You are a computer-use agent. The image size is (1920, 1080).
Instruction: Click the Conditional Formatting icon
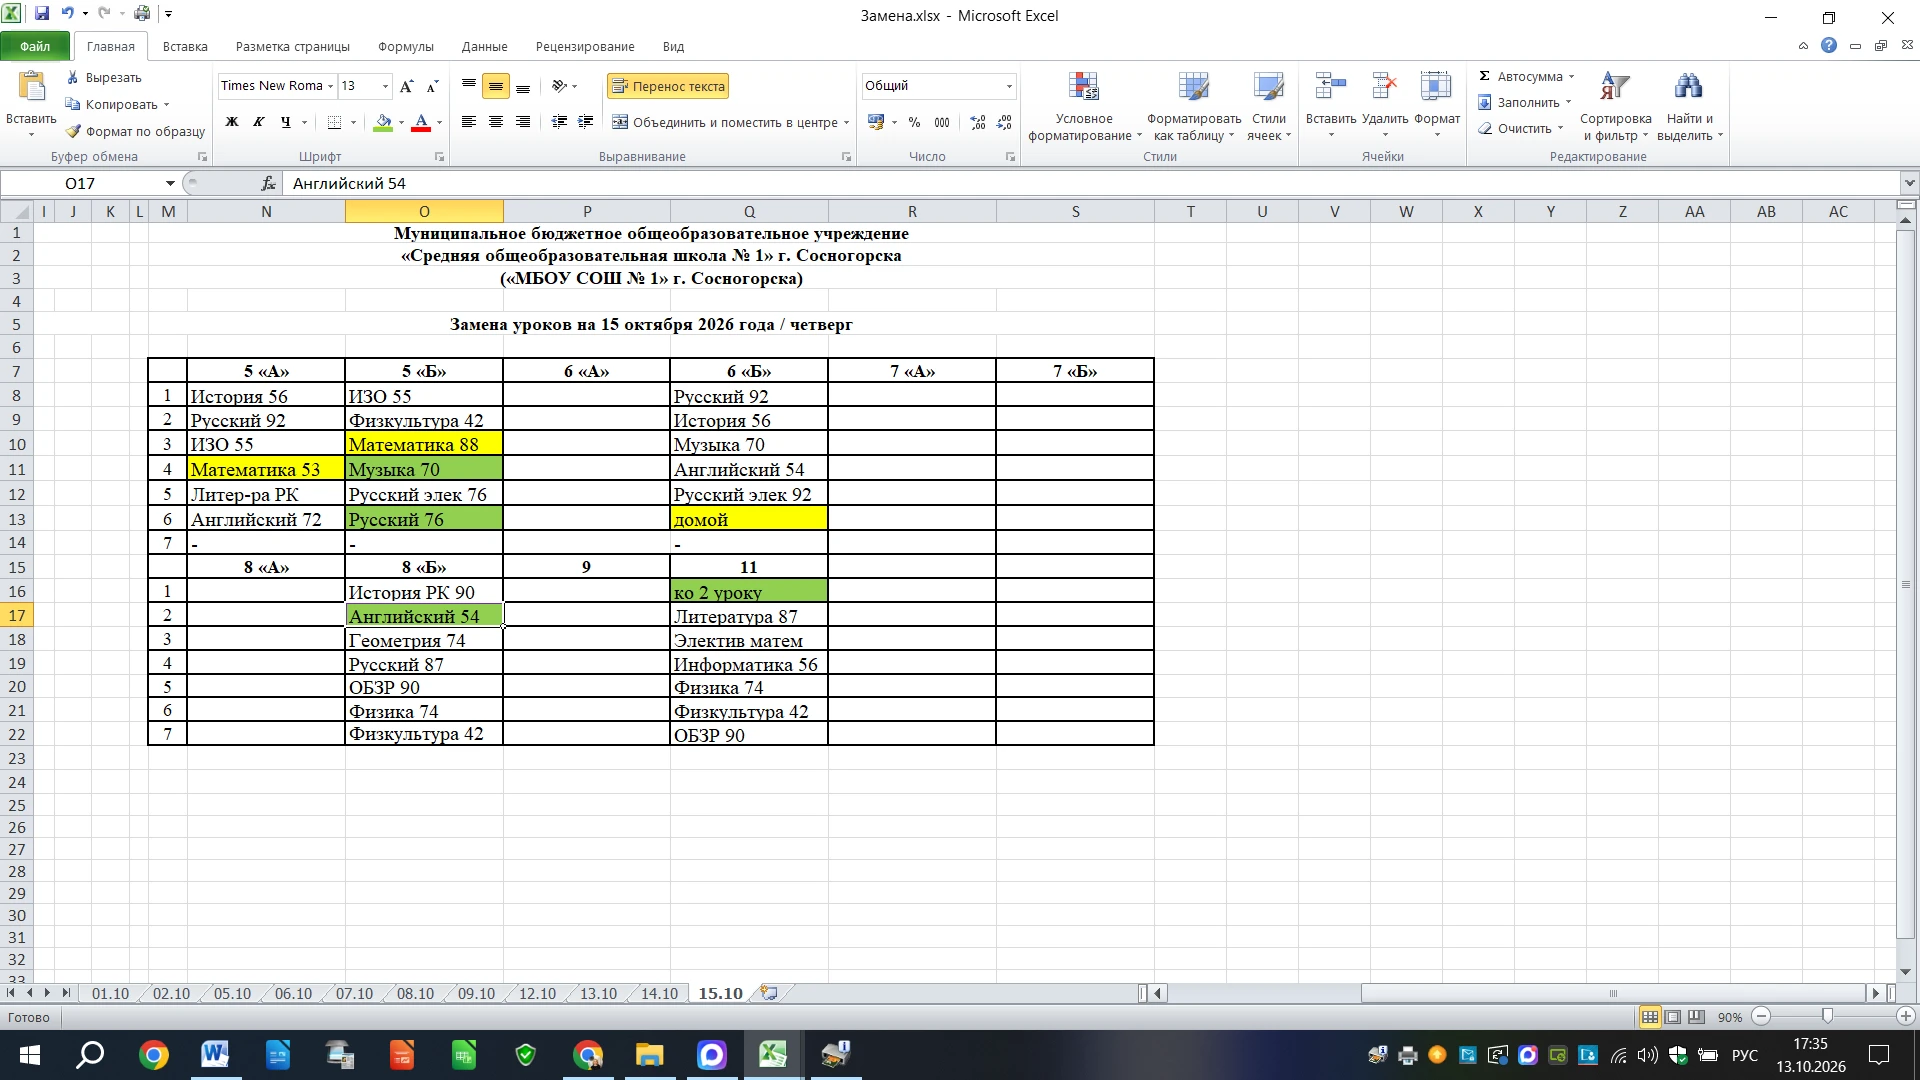tap(1083, 87)
